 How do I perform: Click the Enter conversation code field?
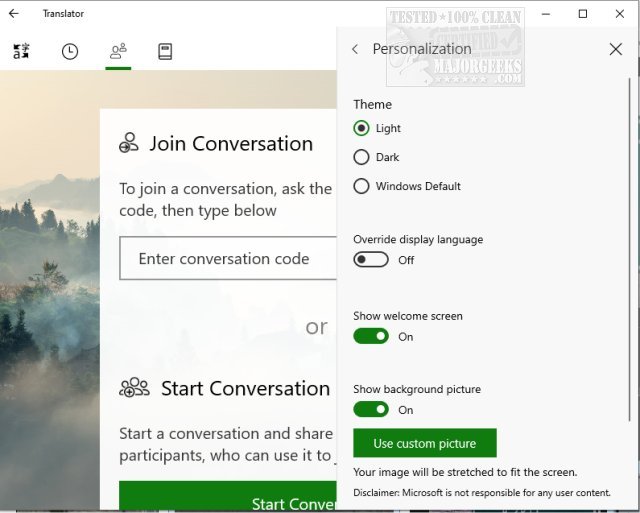click(228, 258)
